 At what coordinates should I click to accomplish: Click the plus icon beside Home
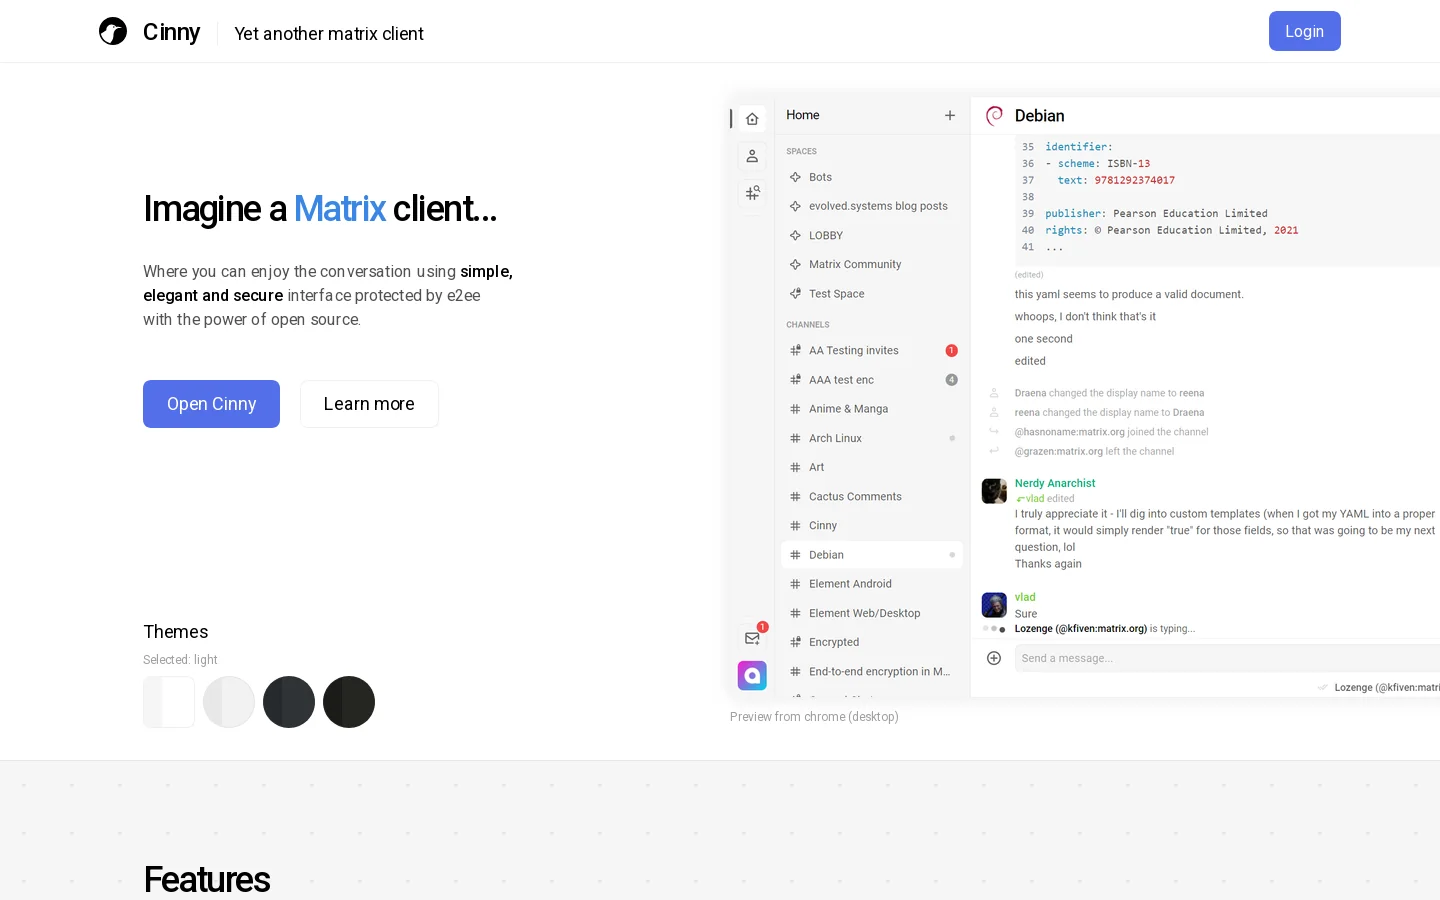tap(950, 116)
